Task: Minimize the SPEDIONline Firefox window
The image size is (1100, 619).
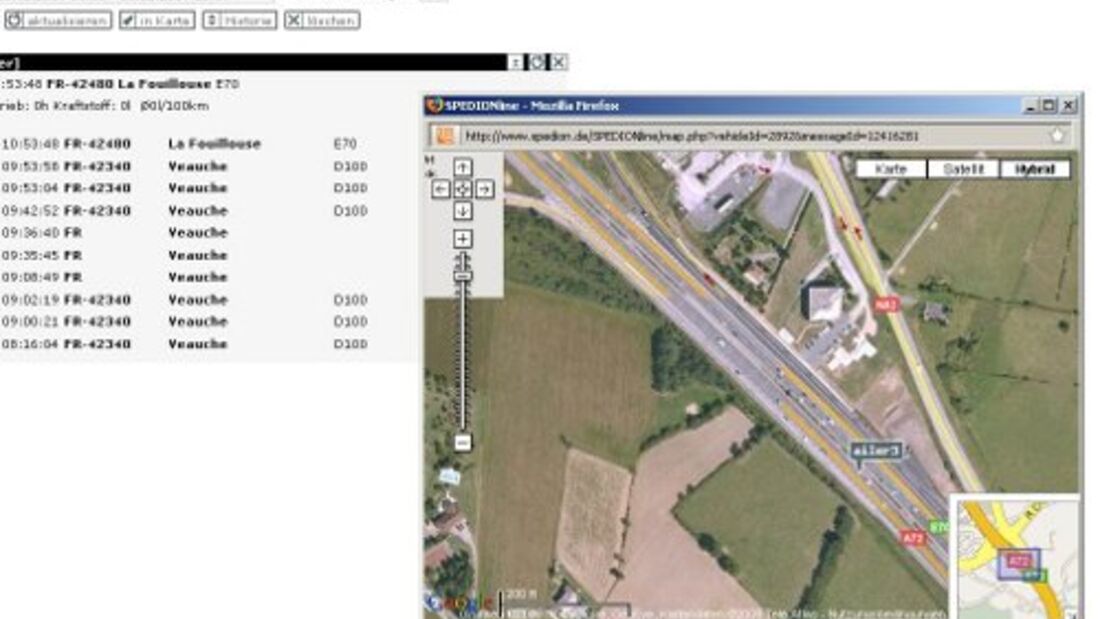Action: tap(1030, 106)
